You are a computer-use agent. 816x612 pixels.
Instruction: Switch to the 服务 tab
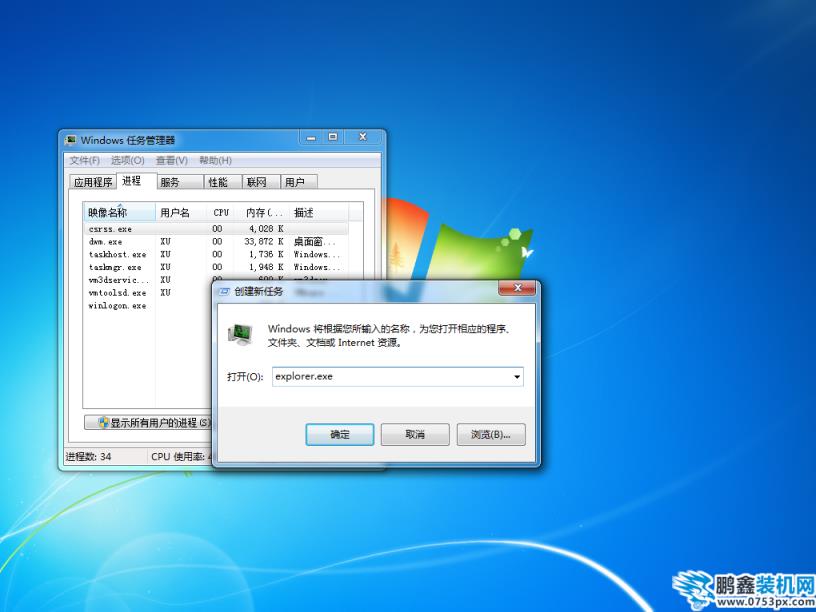pyautogui.click(x=180, y=182)
